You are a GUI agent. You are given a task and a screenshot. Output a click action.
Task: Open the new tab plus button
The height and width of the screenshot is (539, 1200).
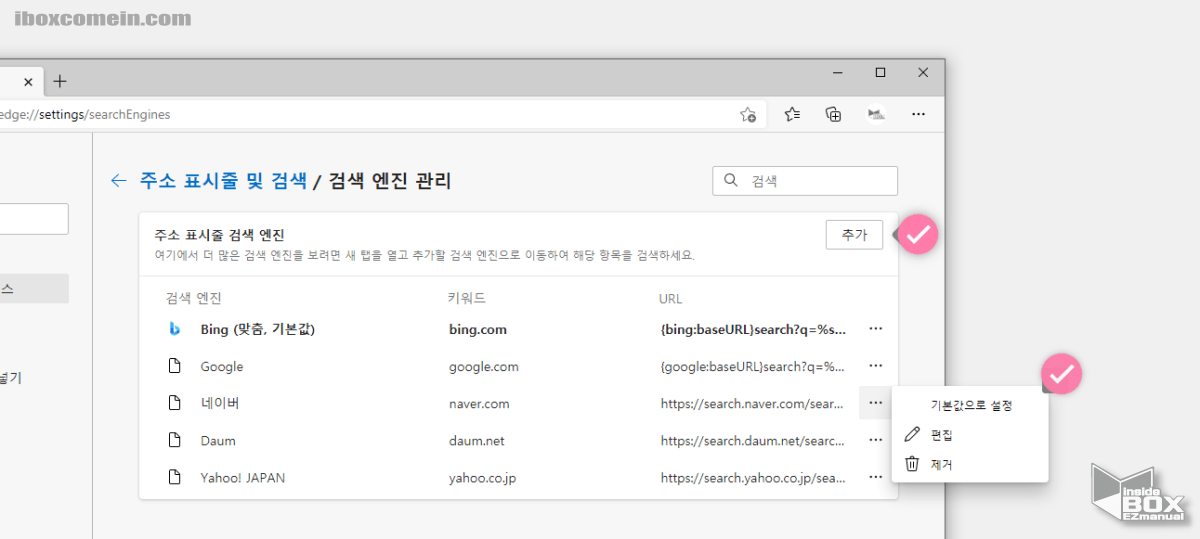pyautogui.click(x=60, y=81)
